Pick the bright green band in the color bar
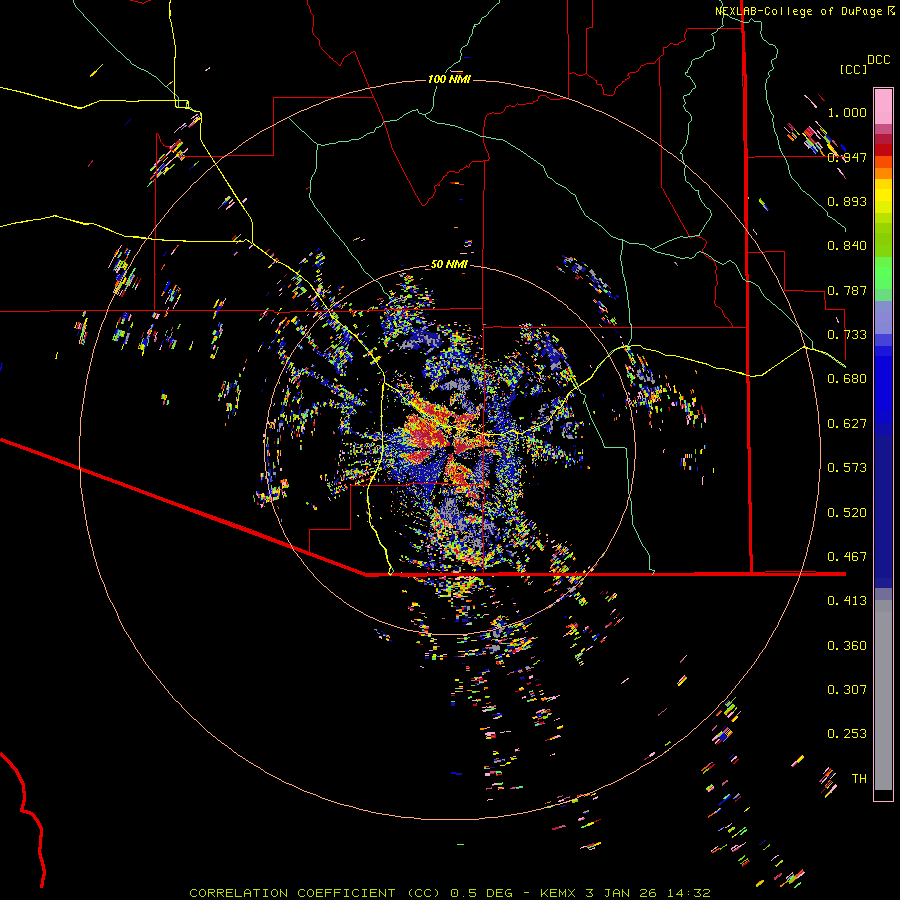This screenshot has height=900, width=900. pos(883,273)
